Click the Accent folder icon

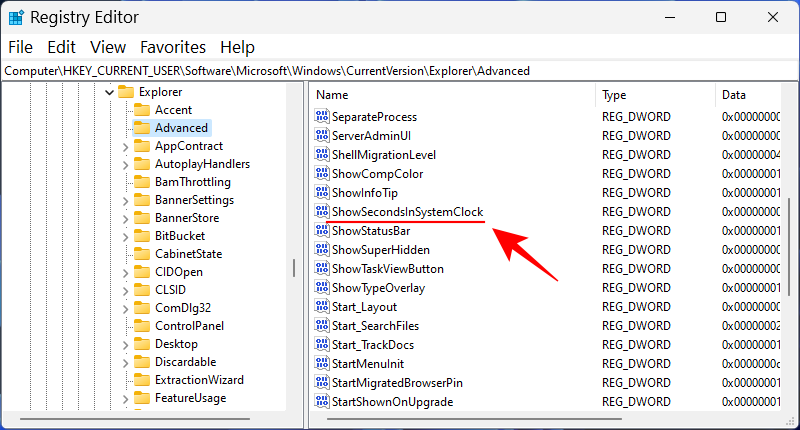[x=141, y=110]
